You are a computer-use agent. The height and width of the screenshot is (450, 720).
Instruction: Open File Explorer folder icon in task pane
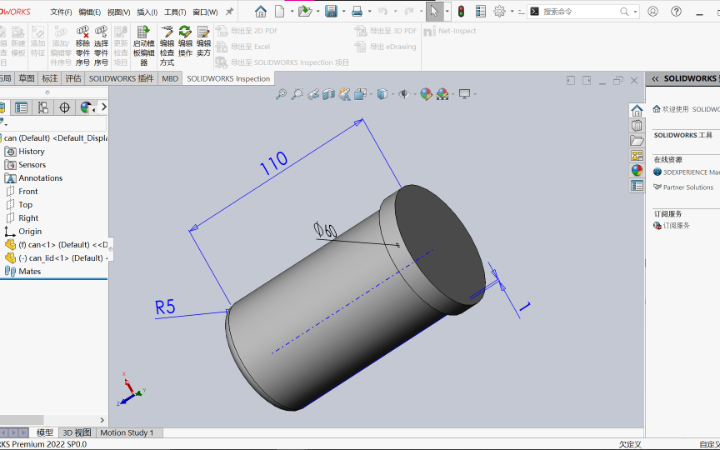637,141
